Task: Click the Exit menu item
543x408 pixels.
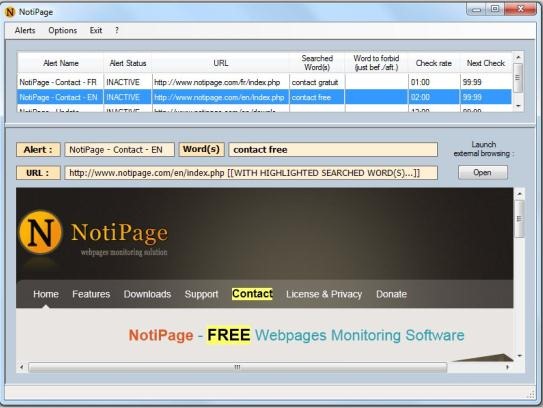Action: click(96, 30)
